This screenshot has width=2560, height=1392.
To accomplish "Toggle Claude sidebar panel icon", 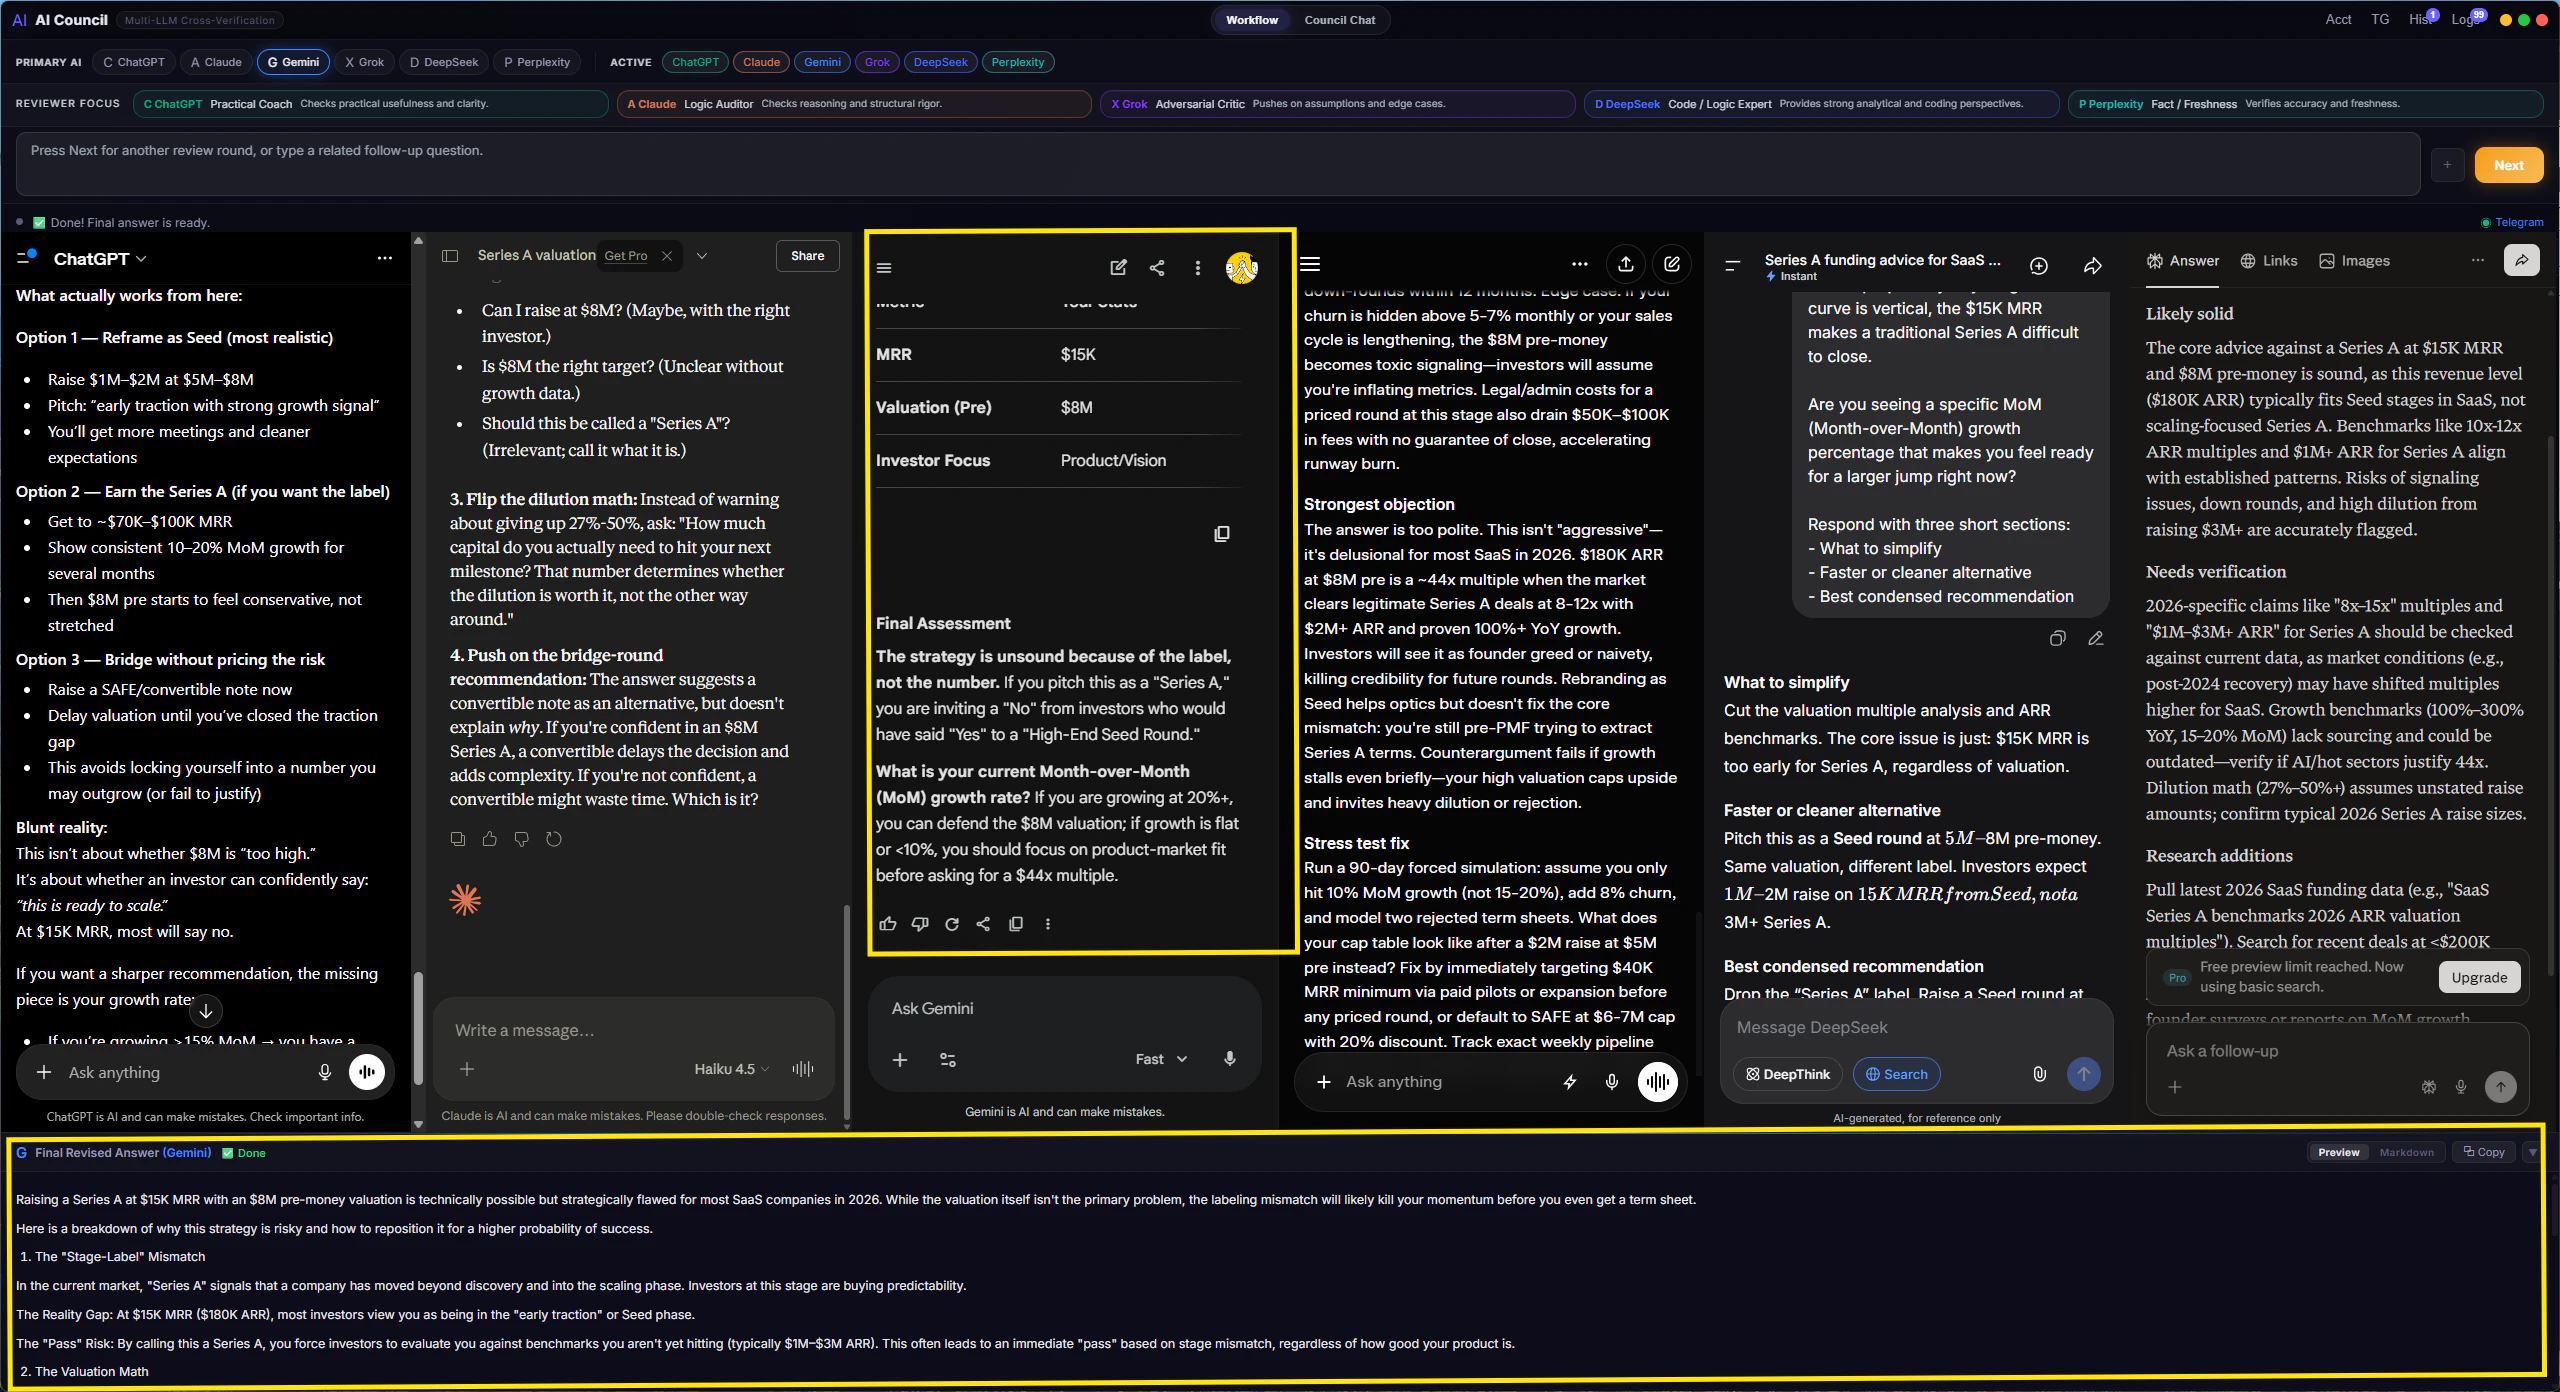I will 450,256.
